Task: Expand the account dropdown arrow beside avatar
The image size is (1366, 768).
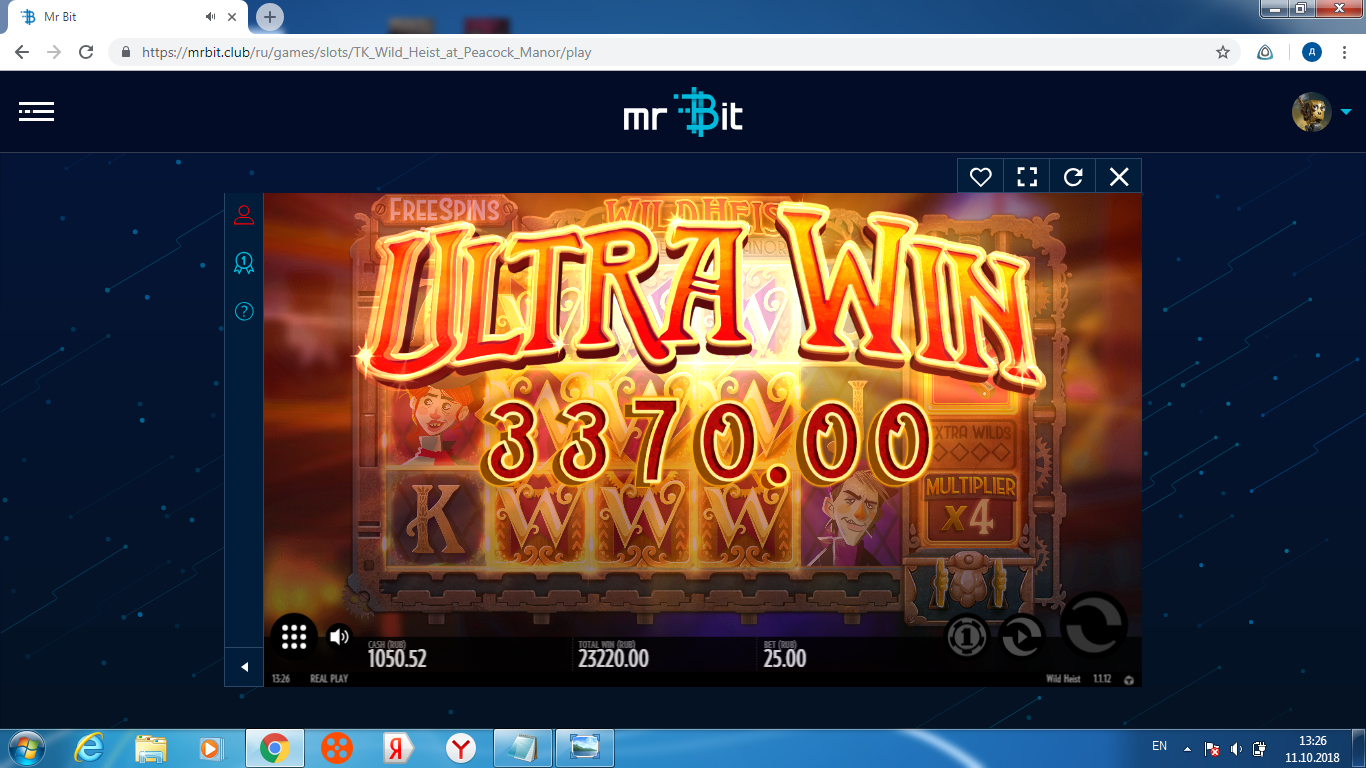Action: [1346, 112]
